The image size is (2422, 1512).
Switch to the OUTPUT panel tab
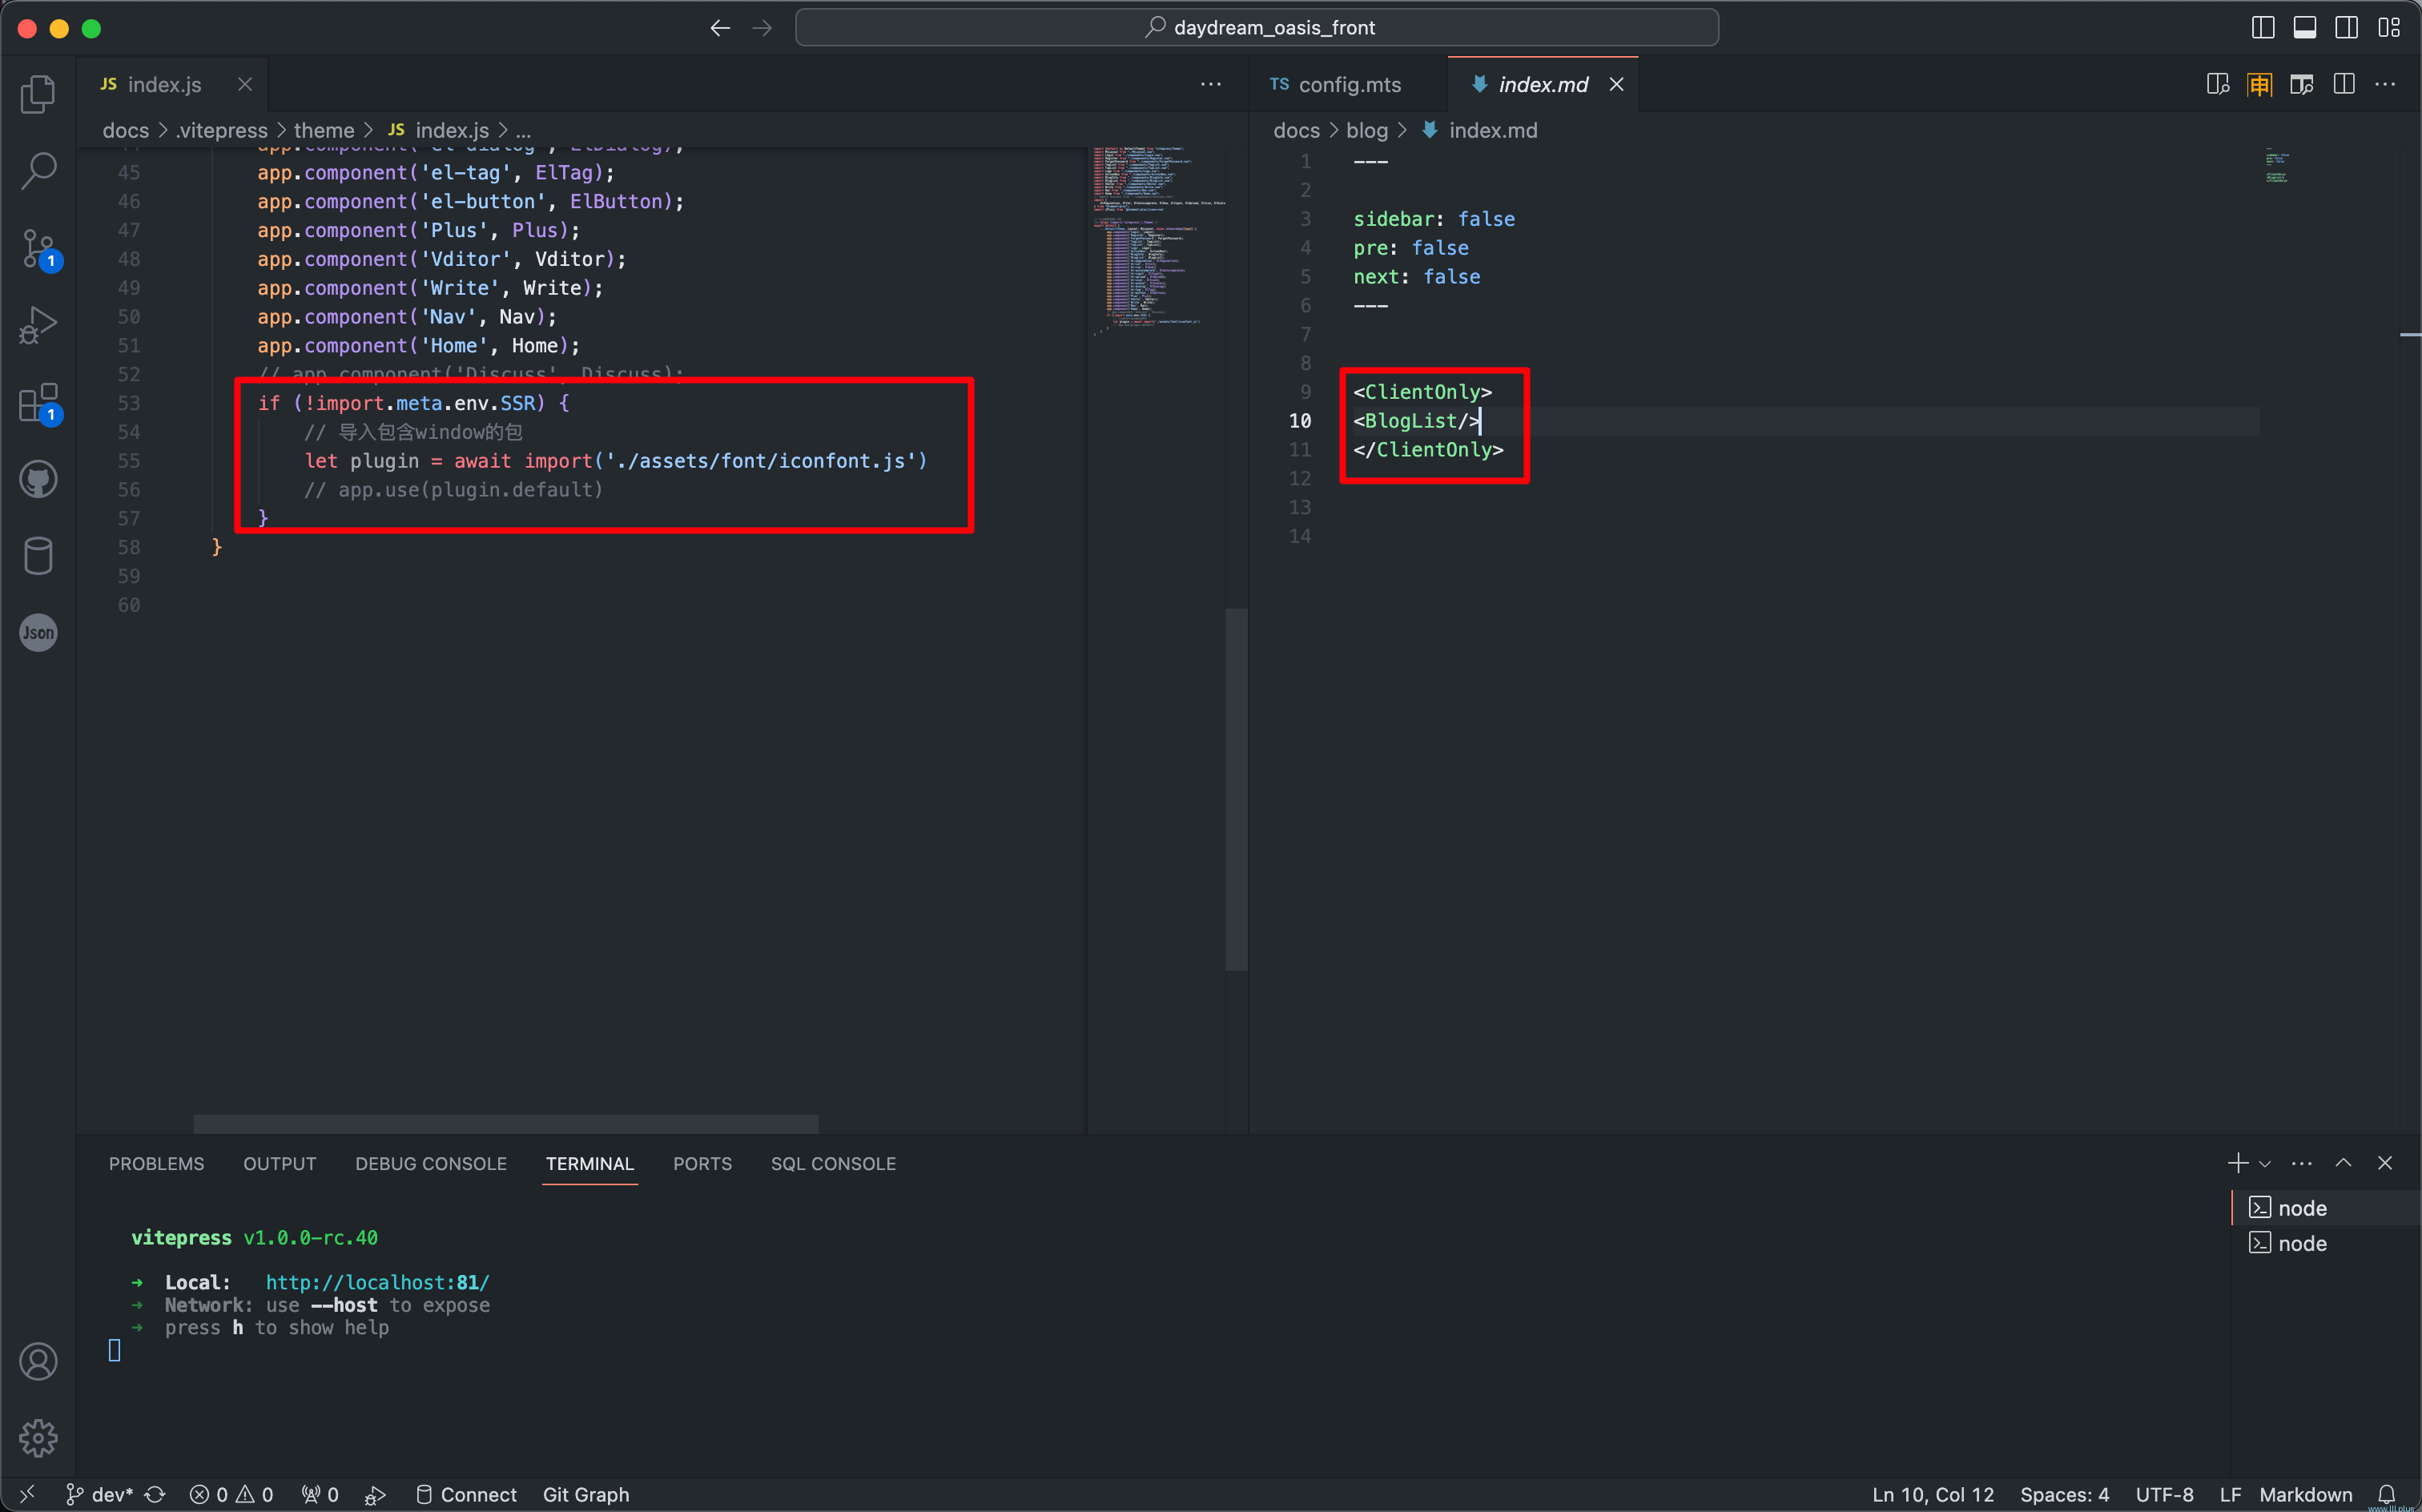click(280, 1164)
